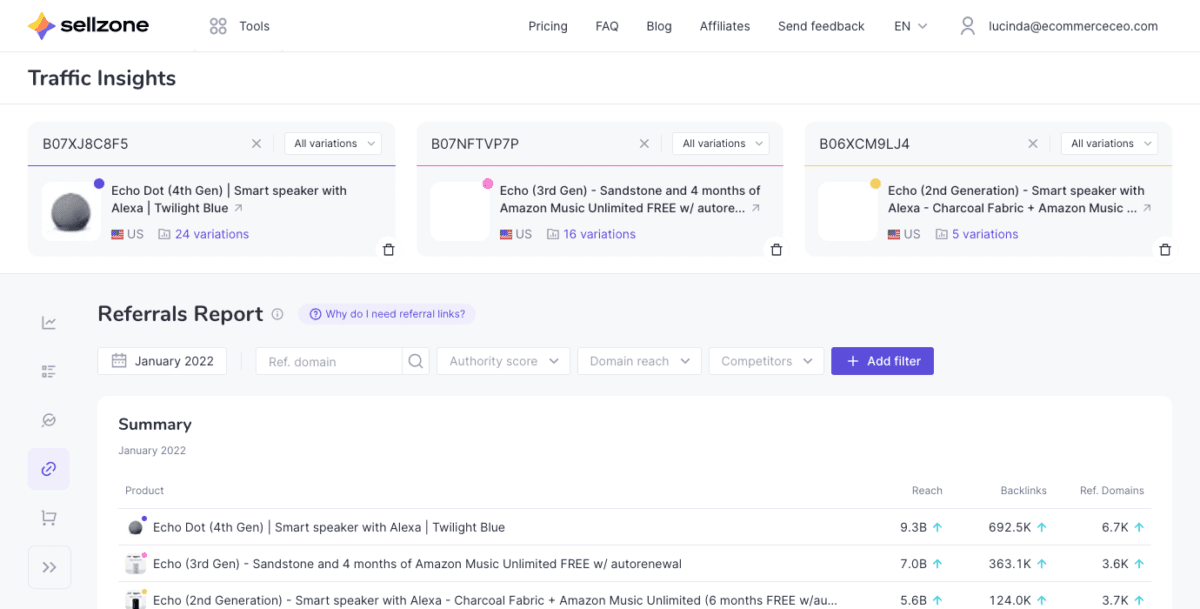The height and width of the screenshot is (609, 1200).
Task: Open the shopping cart sidebar icon
Action: point(49,518)
